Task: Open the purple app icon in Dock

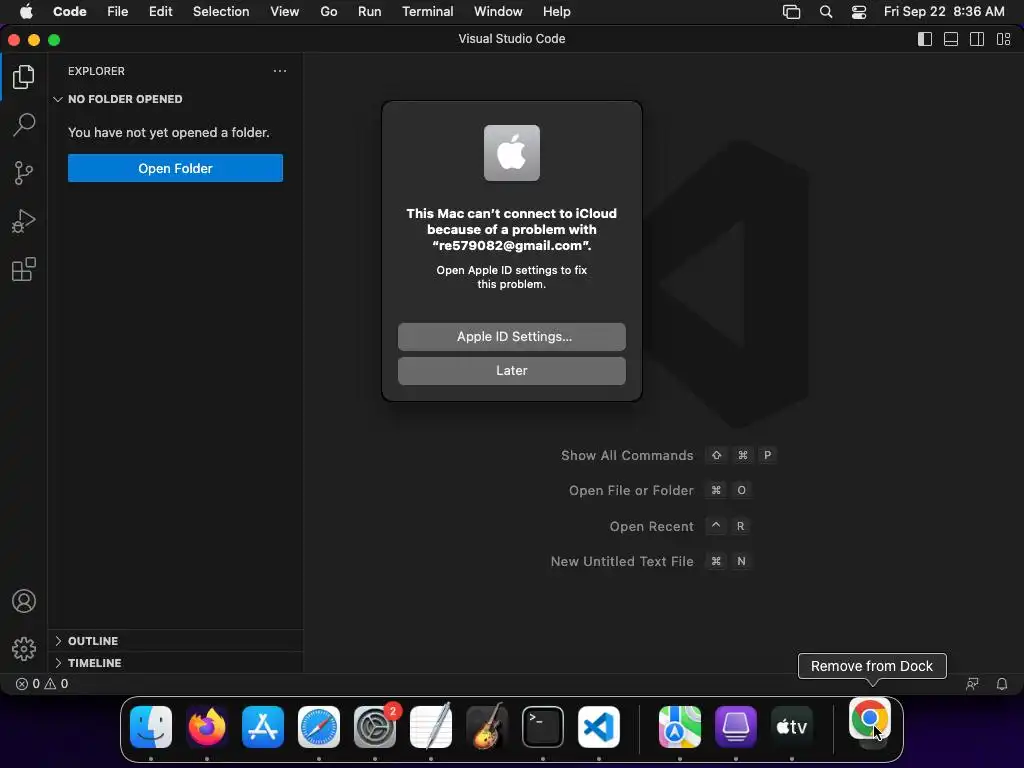Action: (x=736, y=726)
